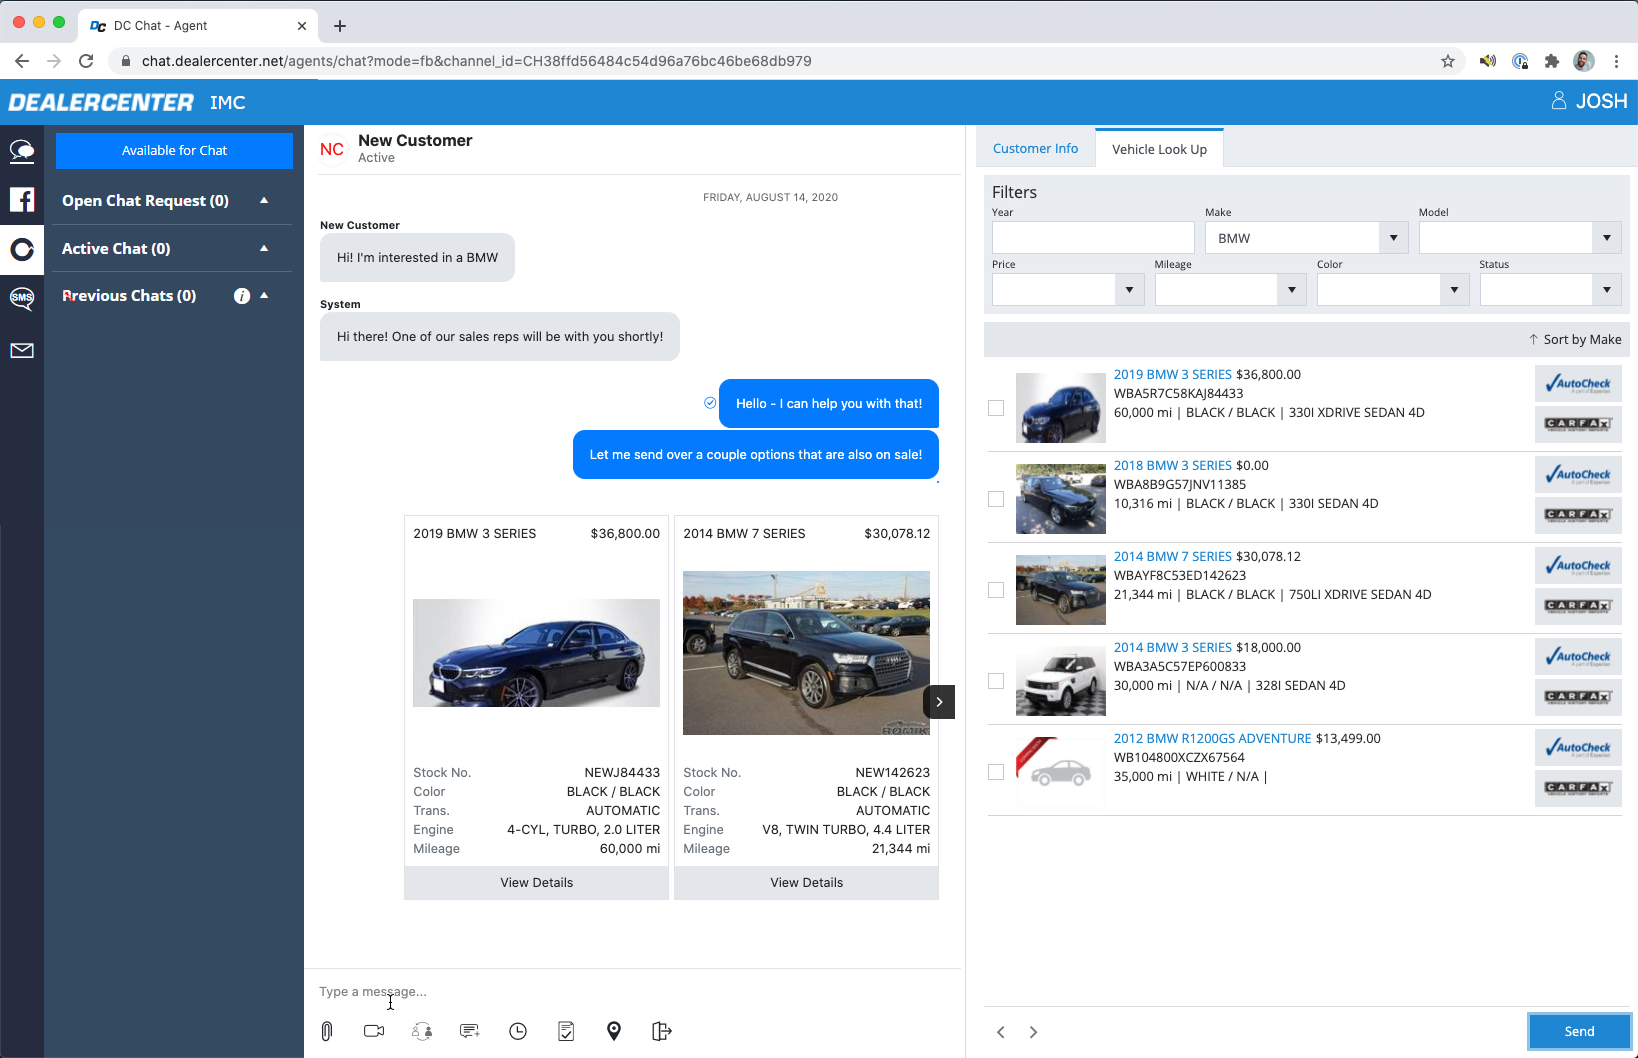The width and height of the screenshot is (1638, 1058).
Task: Click the DEALERCENTER logo
Action: 101,102
